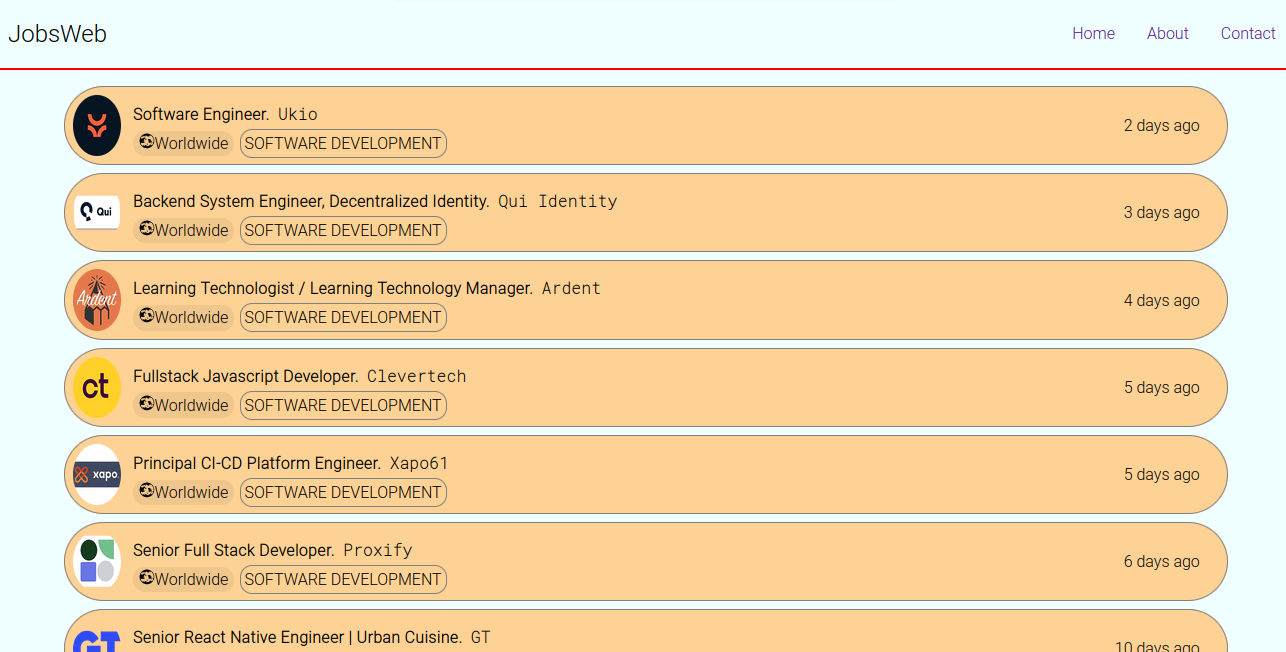1286x652 pixels.
Task: Click the Proxify company logo
Action: (x=97, y=561)
